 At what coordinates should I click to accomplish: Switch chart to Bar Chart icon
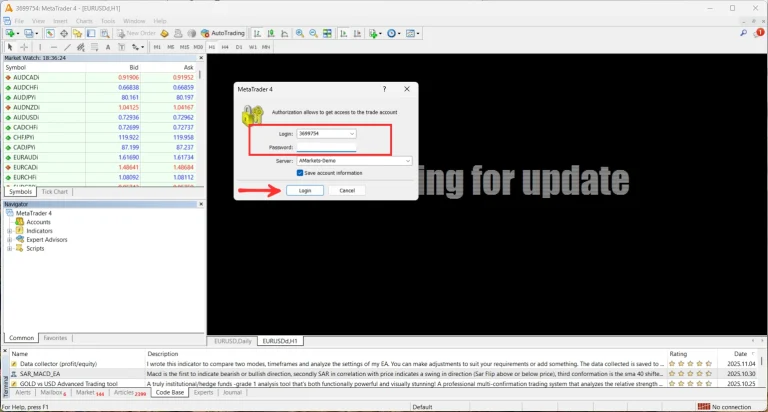pos(257,33)
